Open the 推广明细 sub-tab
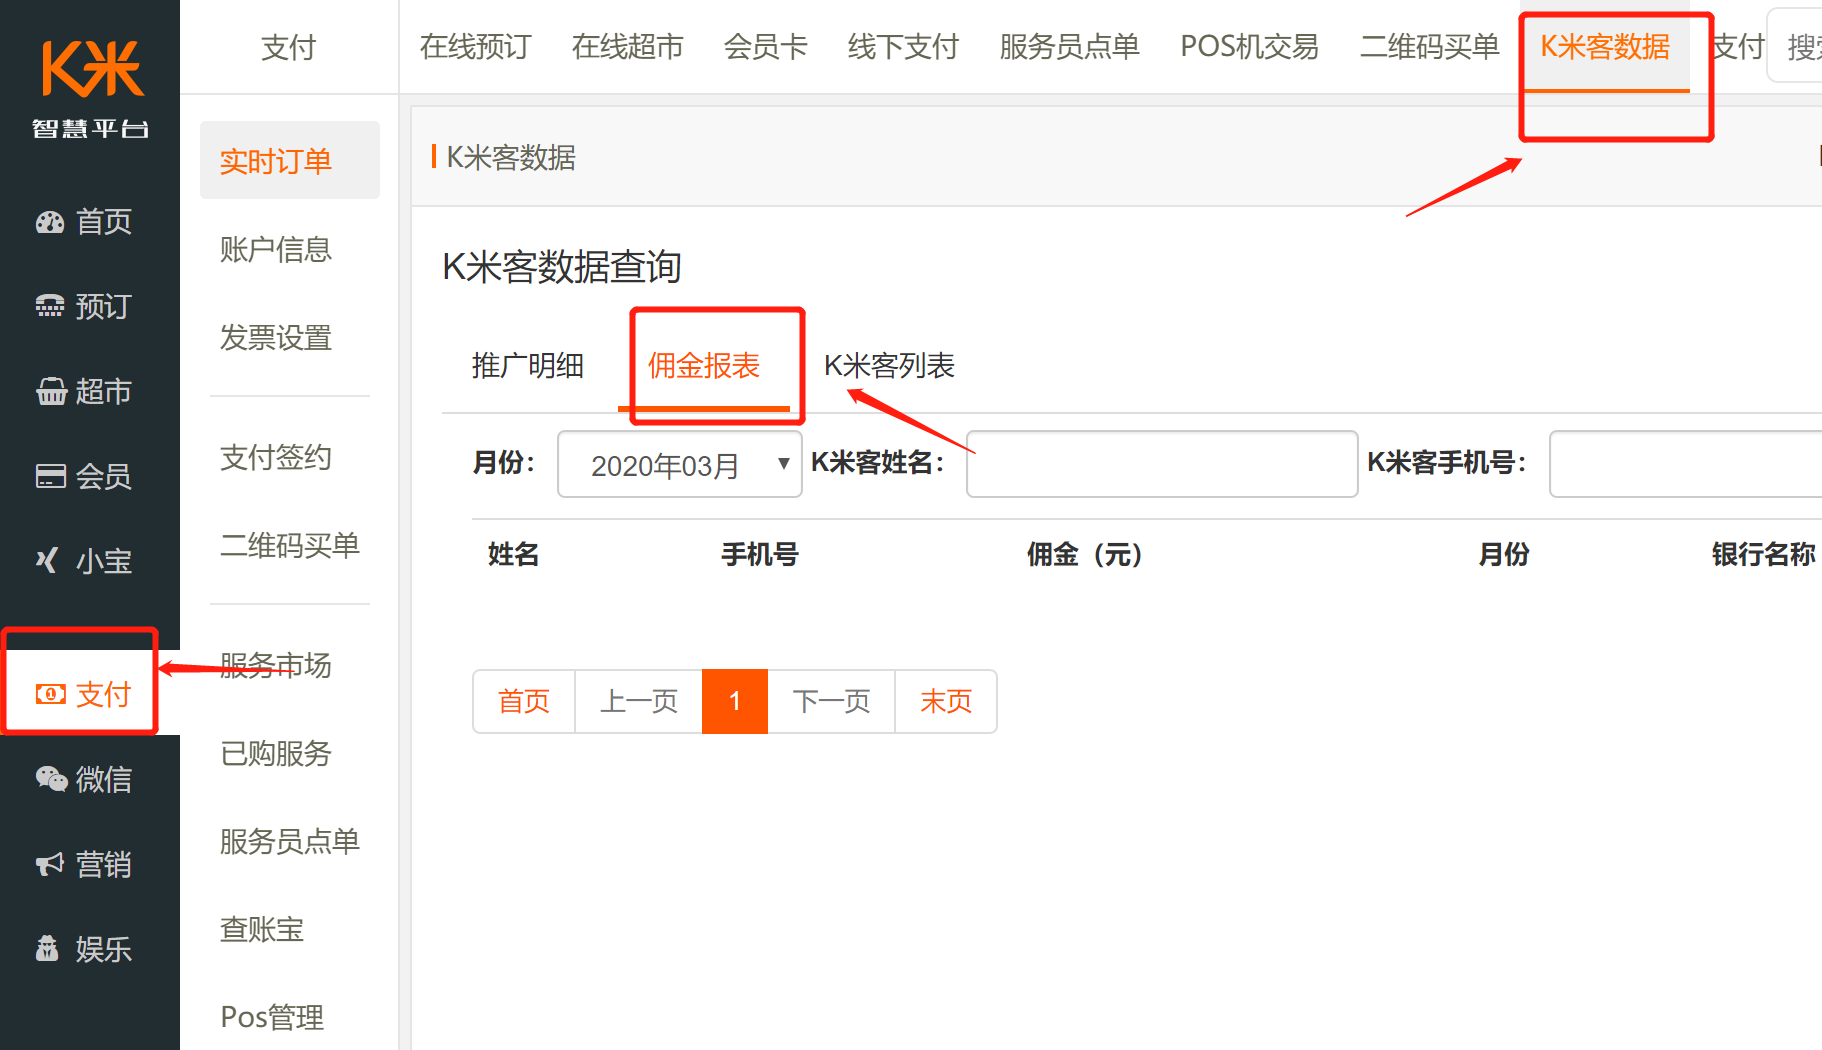1822x1050 pixels. pos(527,366)
